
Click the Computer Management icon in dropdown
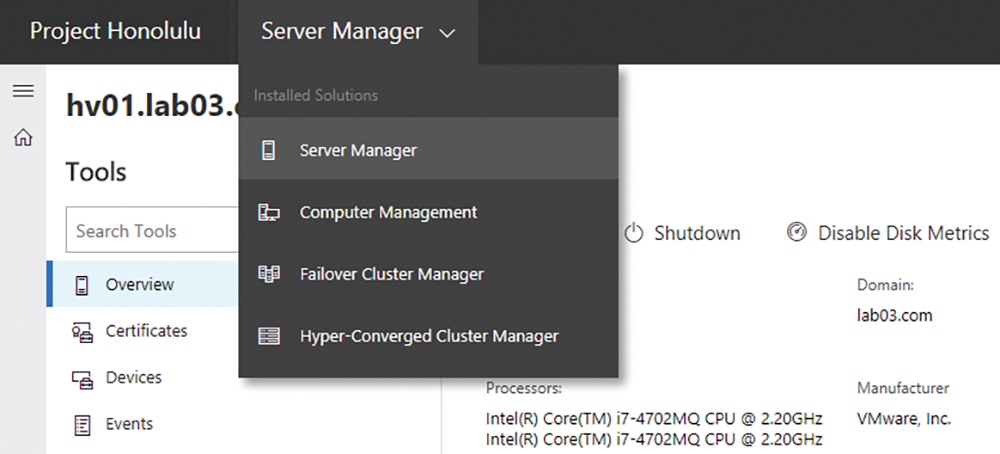point(268,212)
